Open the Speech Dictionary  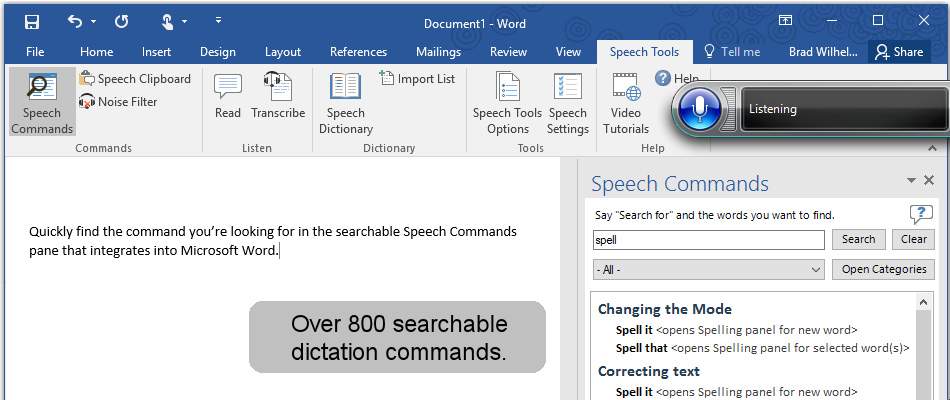[346, 103]
